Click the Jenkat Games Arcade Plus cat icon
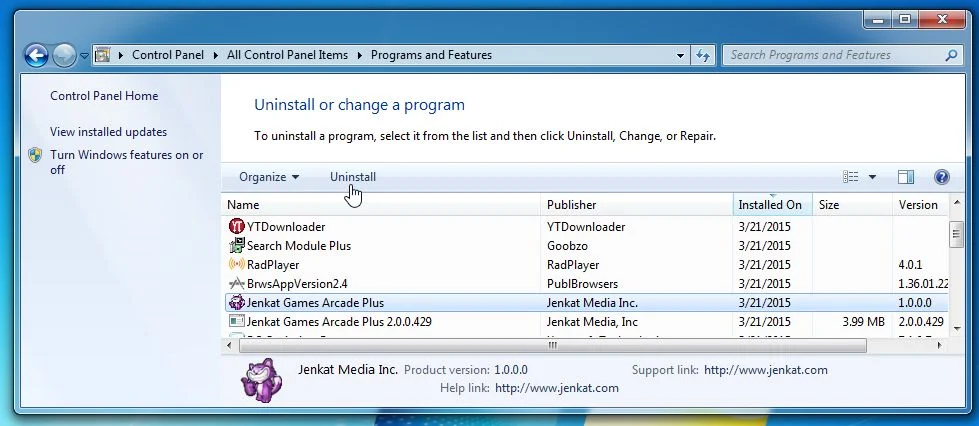The width and height of the screenshot is (979, 426). coord(237,302)
